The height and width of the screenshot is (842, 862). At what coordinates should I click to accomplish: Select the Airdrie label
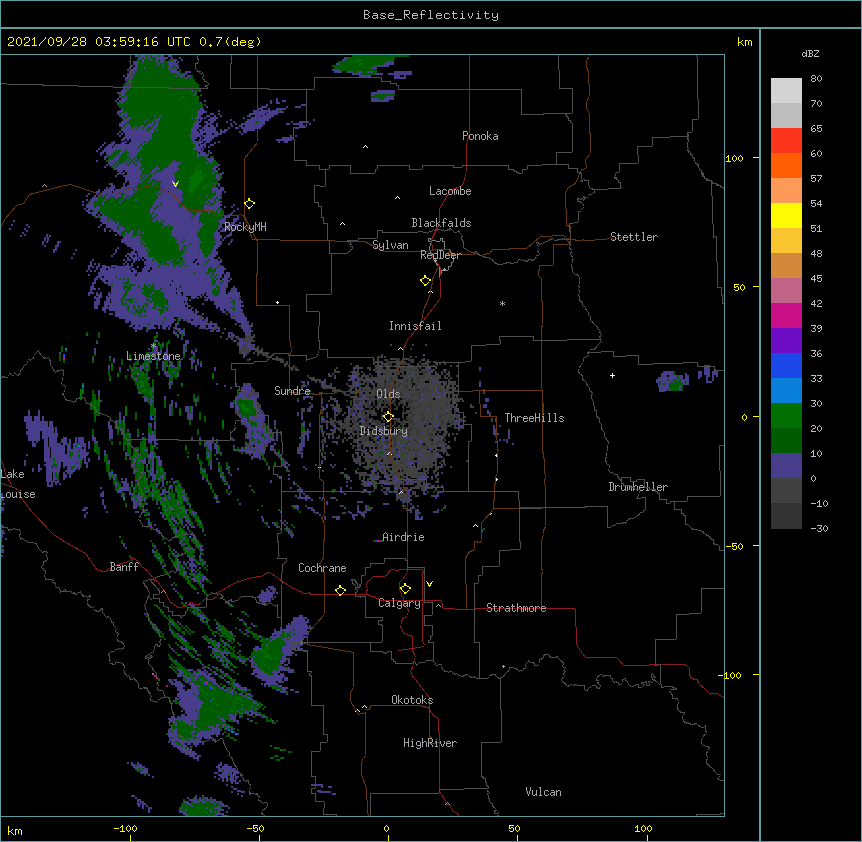point(403,537)
